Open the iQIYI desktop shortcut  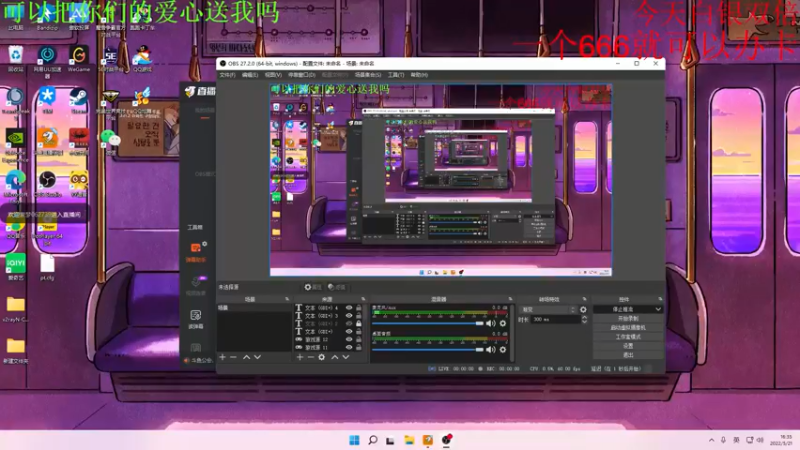point(16,267)
